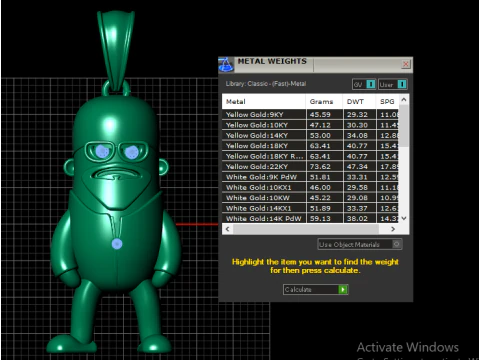Click horizontal scroll left arrow
This screenshot has width=480, height=360.
(227, 229)
